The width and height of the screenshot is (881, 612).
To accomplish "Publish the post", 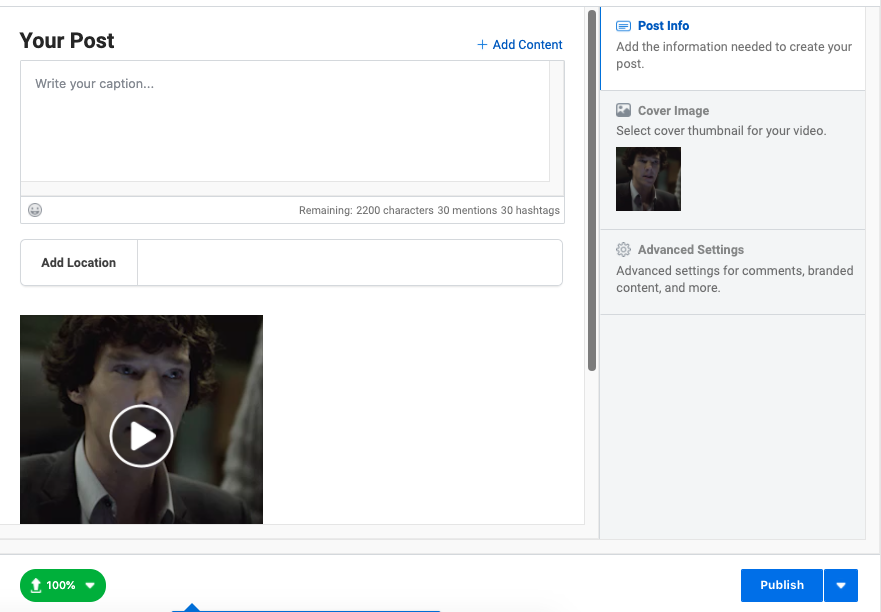I will point(782,585).
